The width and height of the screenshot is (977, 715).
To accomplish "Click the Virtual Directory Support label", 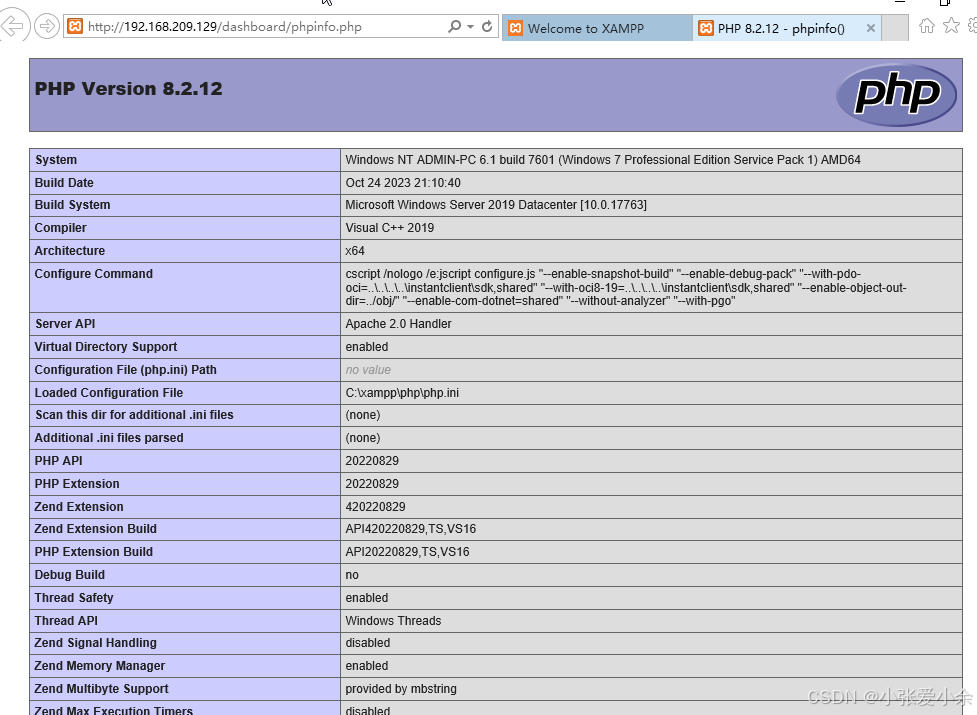I will point(106,346).
